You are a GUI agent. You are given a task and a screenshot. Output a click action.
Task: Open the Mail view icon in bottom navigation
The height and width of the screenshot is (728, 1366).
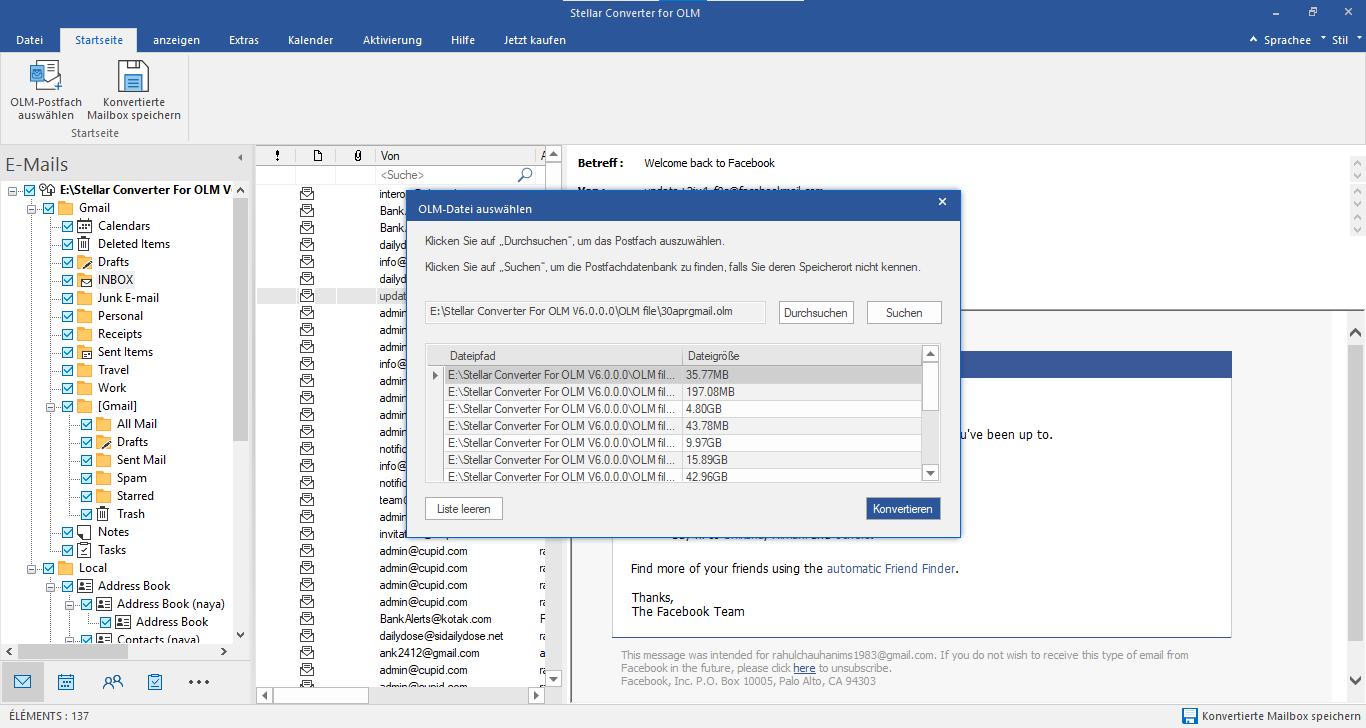tap(22, 682)
